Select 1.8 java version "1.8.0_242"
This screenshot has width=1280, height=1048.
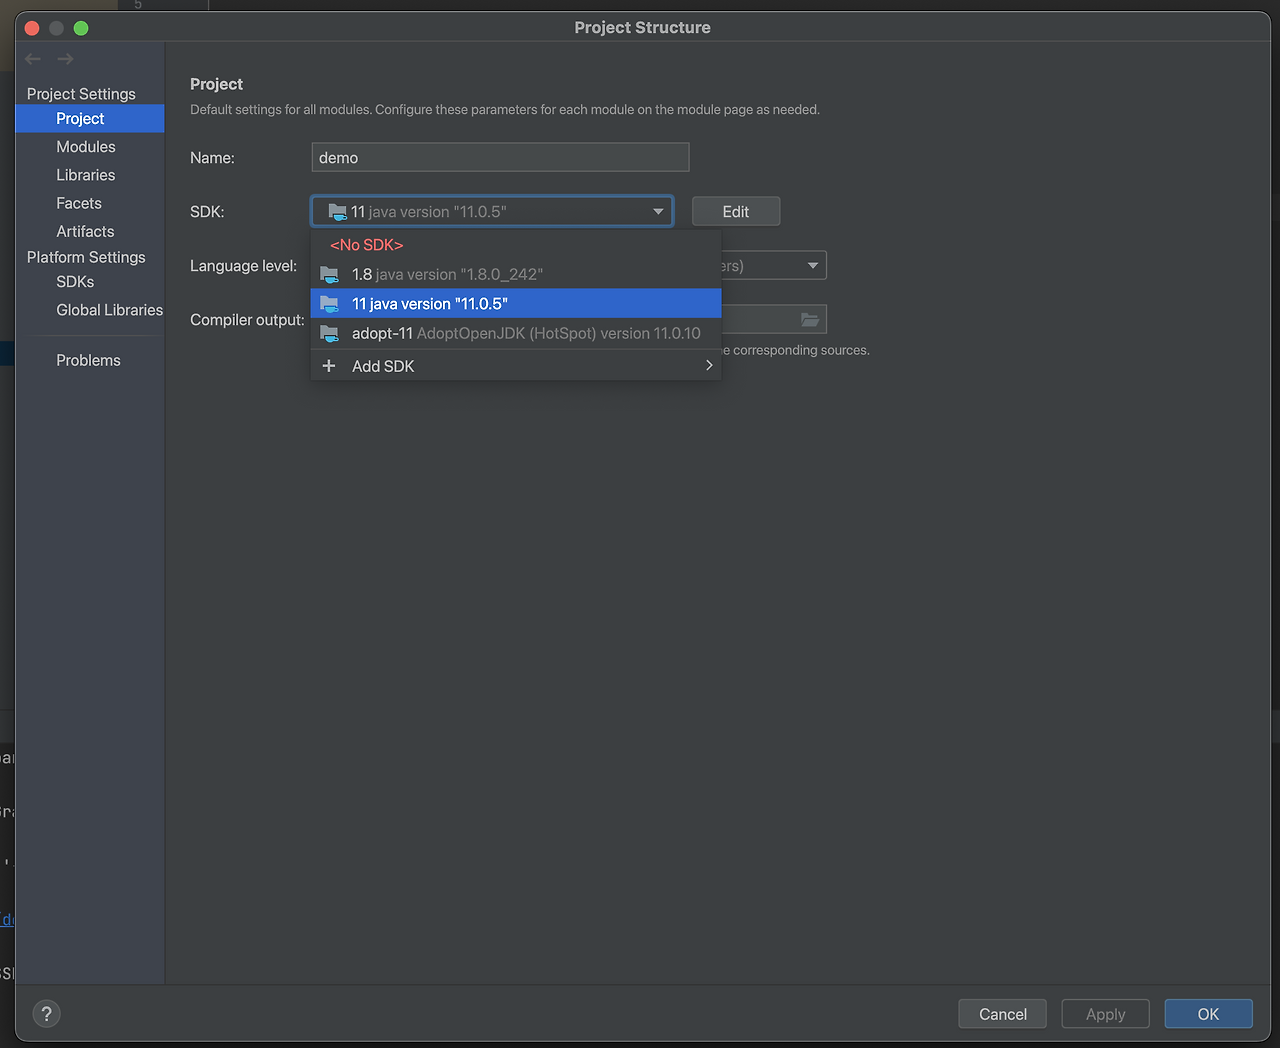click(x=516, y=274)
